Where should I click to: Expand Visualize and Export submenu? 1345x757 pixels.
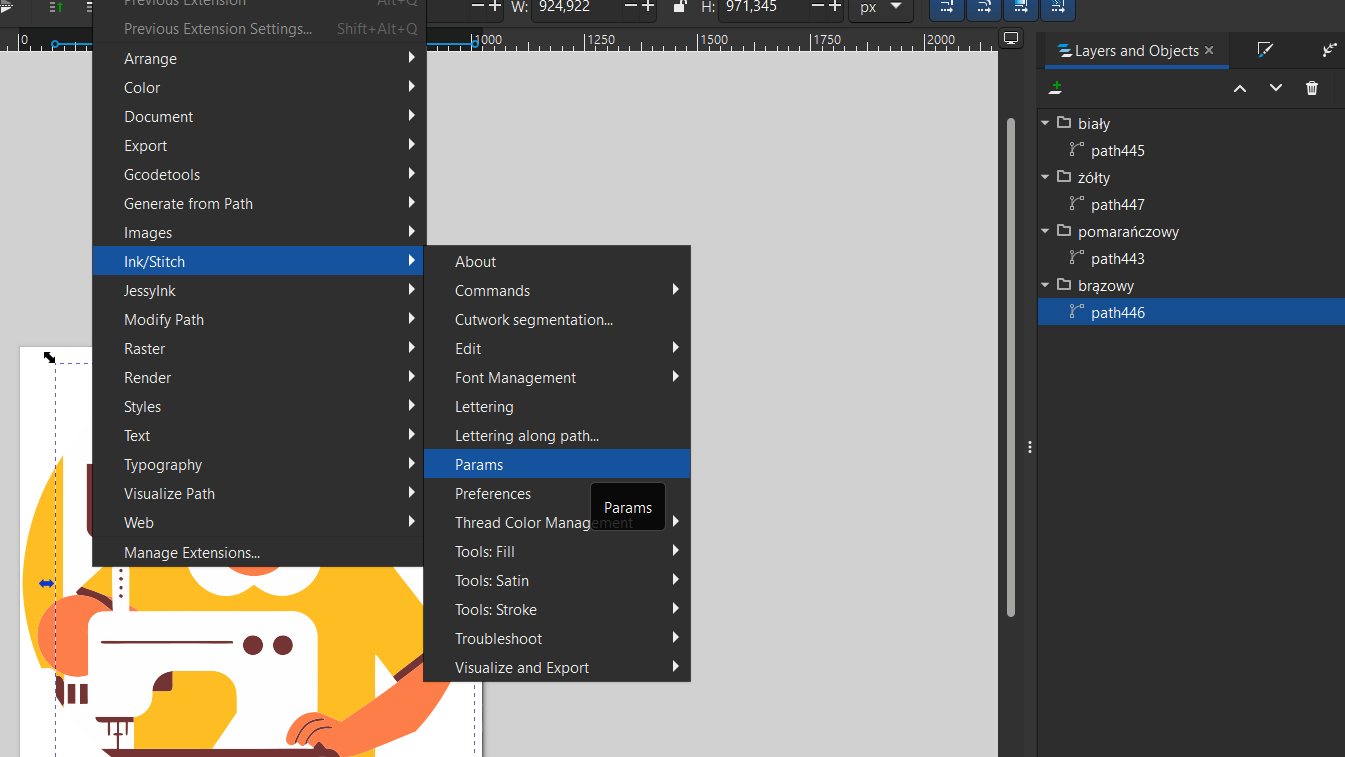(557, 668)
